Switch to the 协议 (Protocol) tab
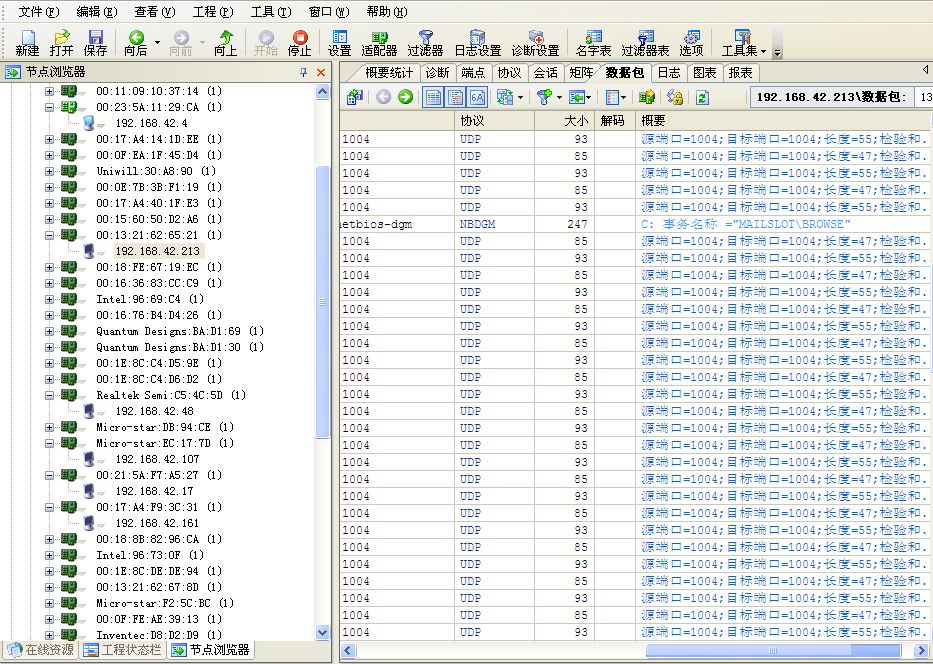 tap(509, 73)
